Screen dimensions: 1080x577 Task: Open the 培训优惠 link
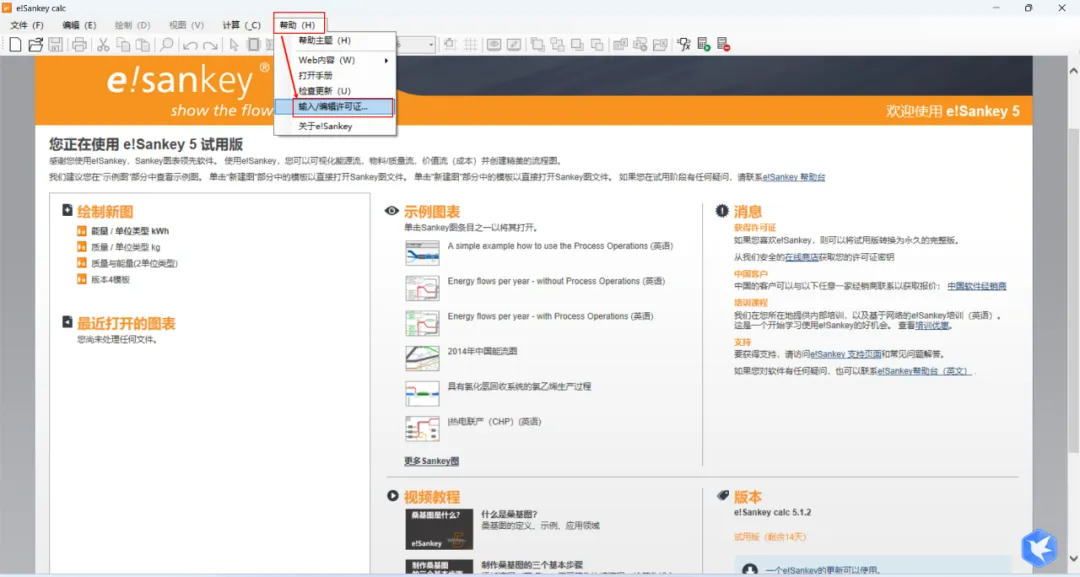point(932,326)
